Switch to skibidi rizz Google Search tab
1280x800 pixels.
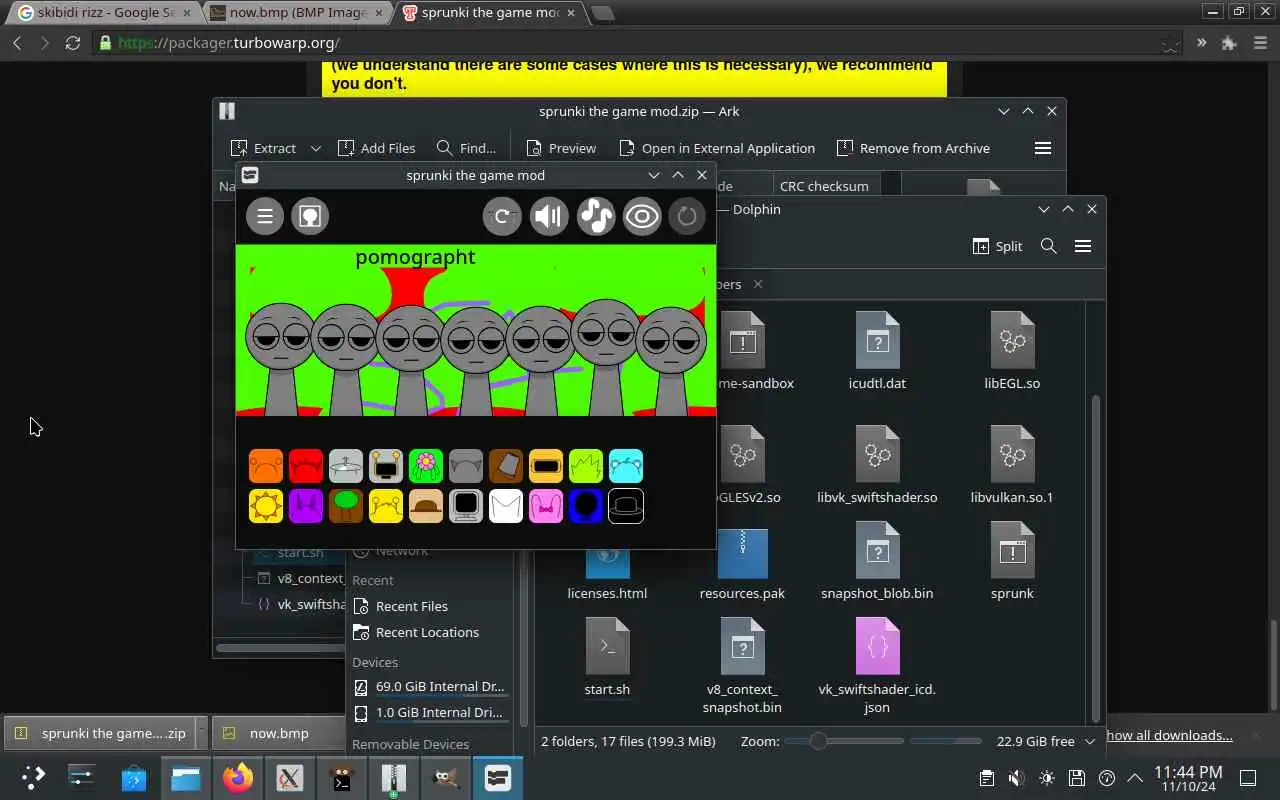point(105,13)
